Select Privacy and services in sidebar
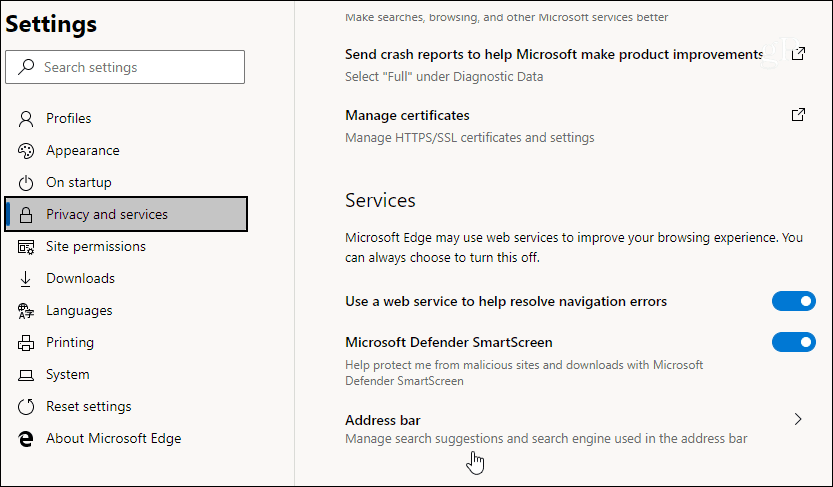The width and height of the screenshot is (833, 487). click(126, 214)
